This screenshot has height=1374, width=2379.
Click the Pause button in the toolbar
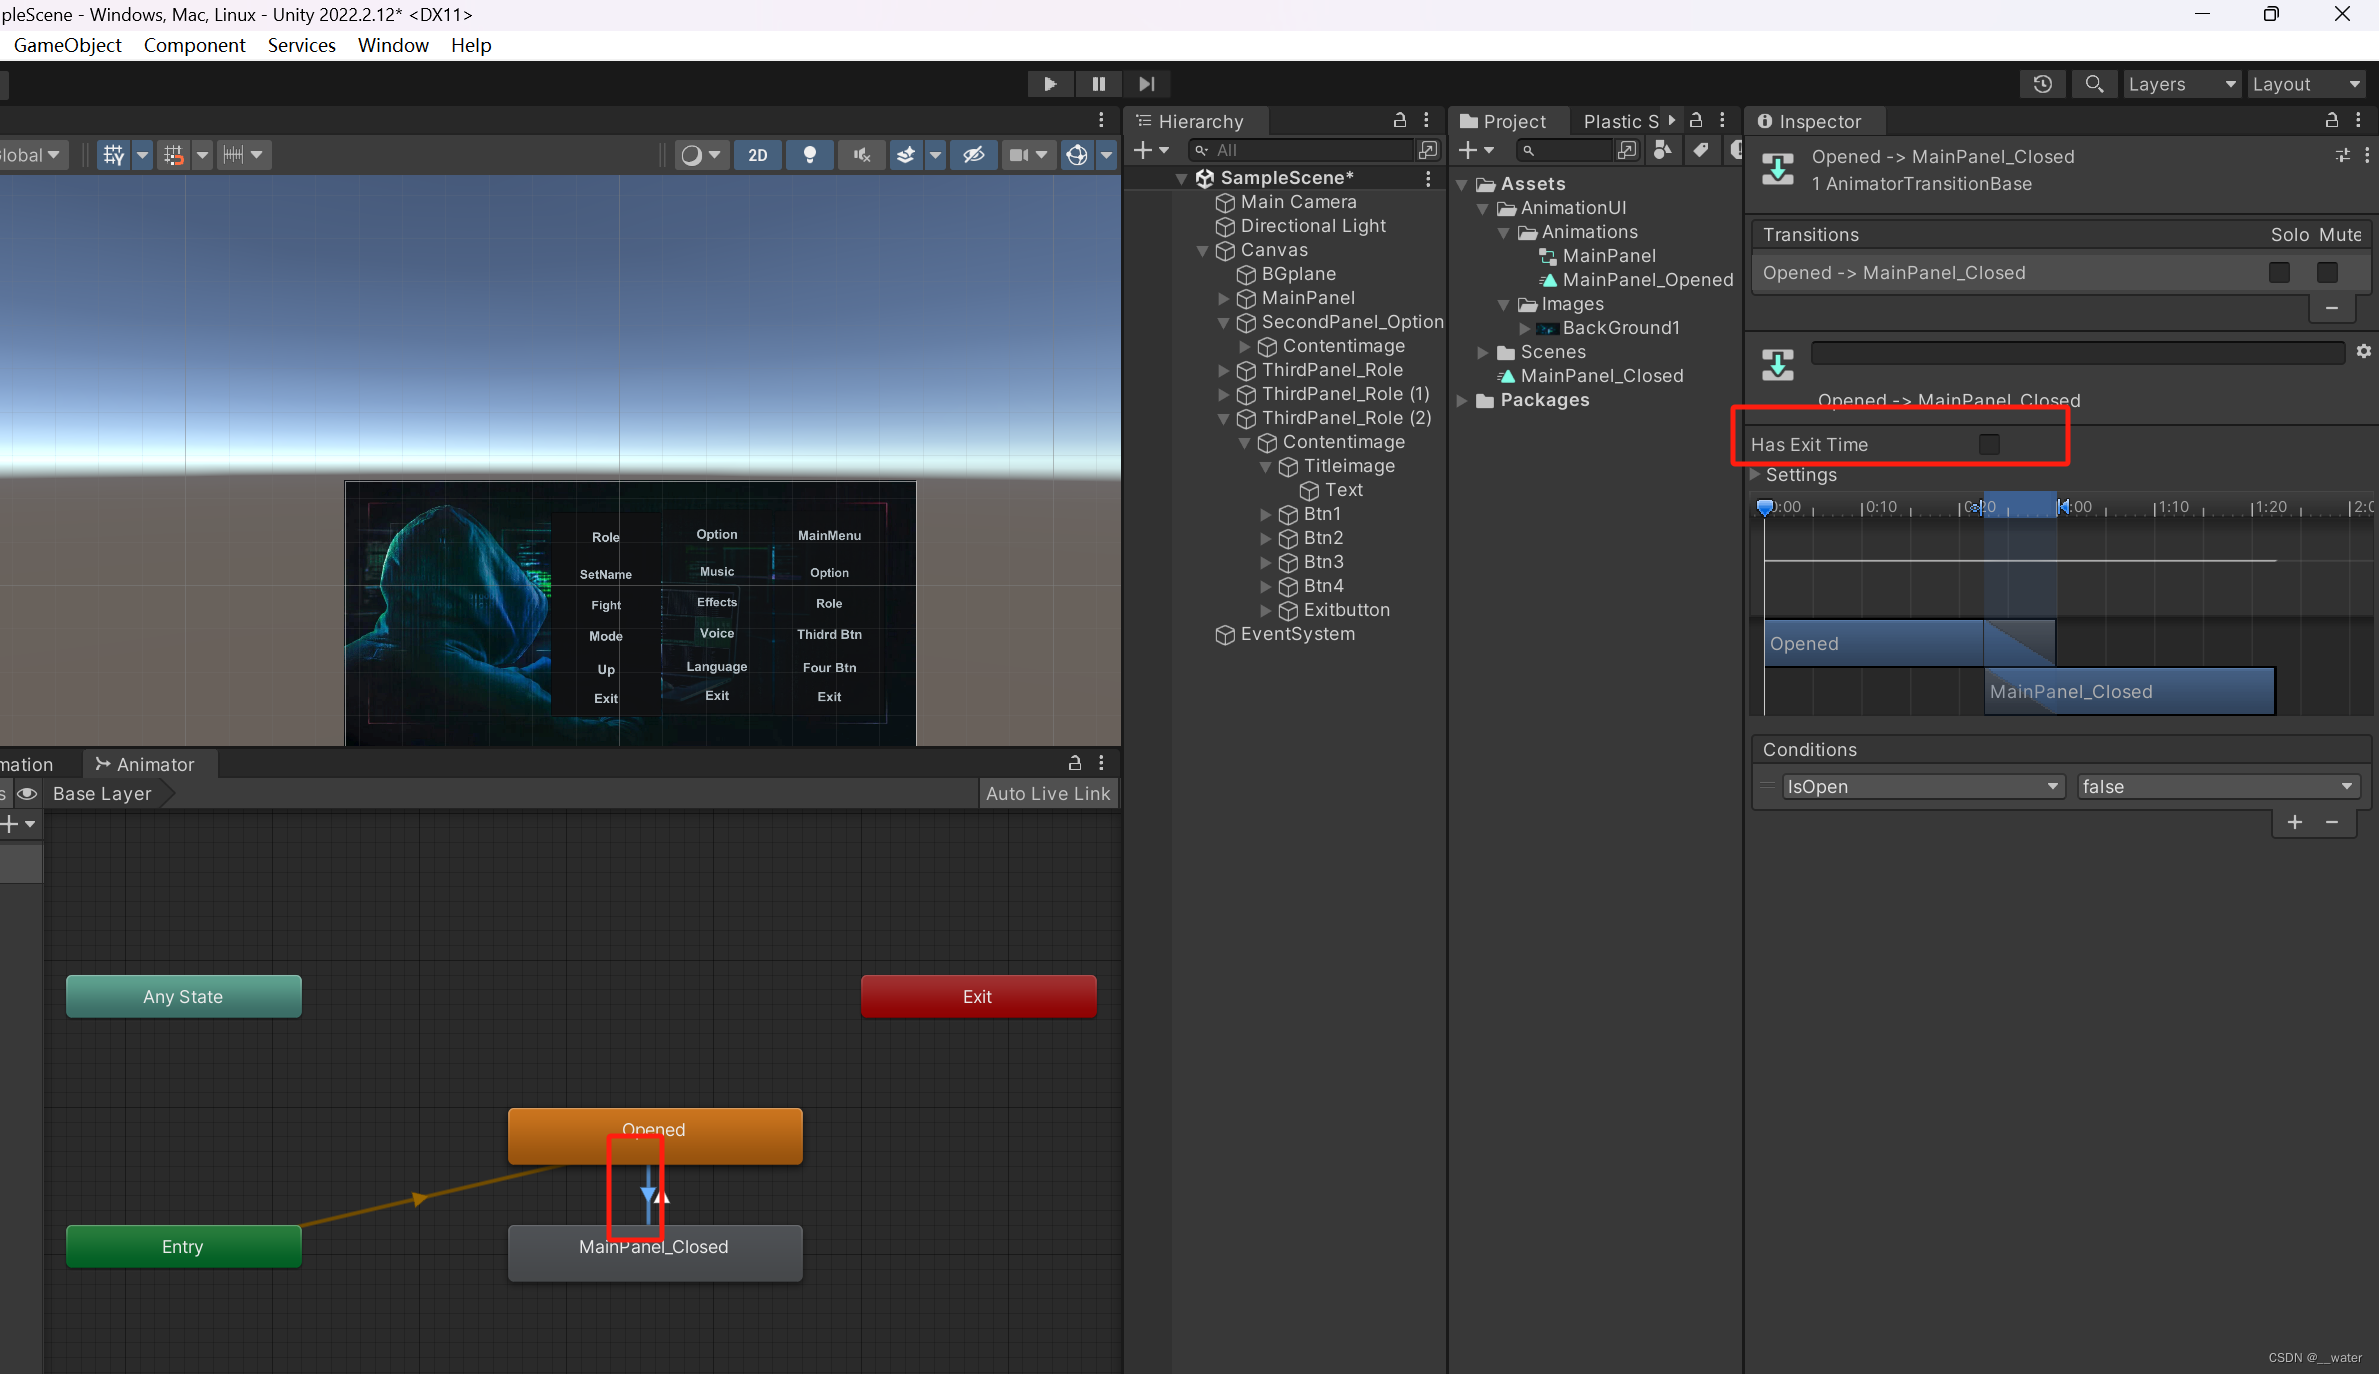tap(1098, 84)
